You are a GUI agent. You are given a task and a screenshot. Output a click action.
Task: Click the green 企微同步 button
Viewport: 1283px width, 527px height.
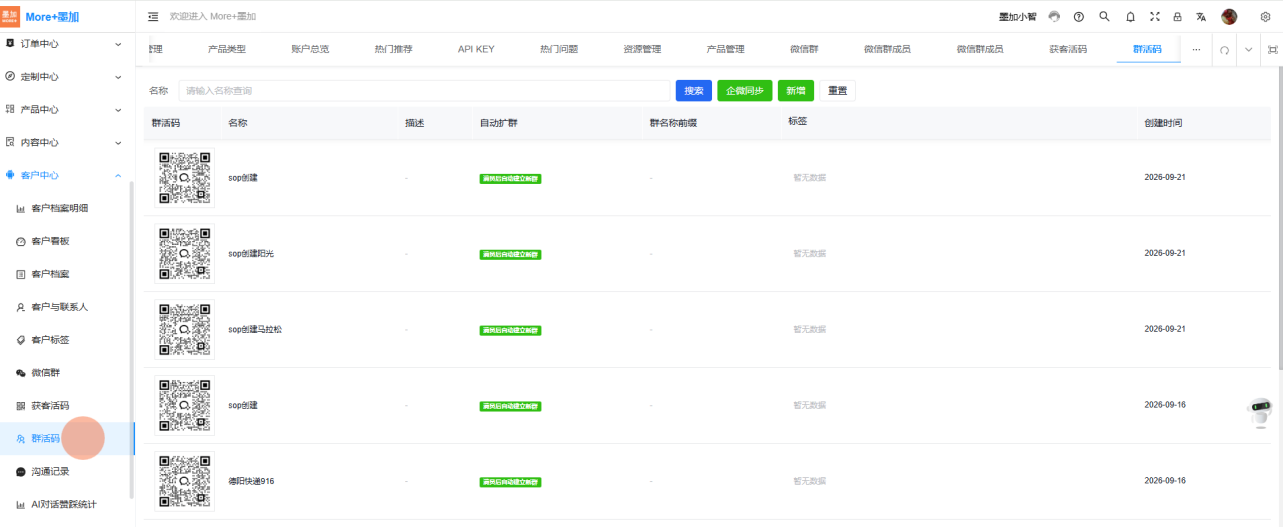point(745,91)
